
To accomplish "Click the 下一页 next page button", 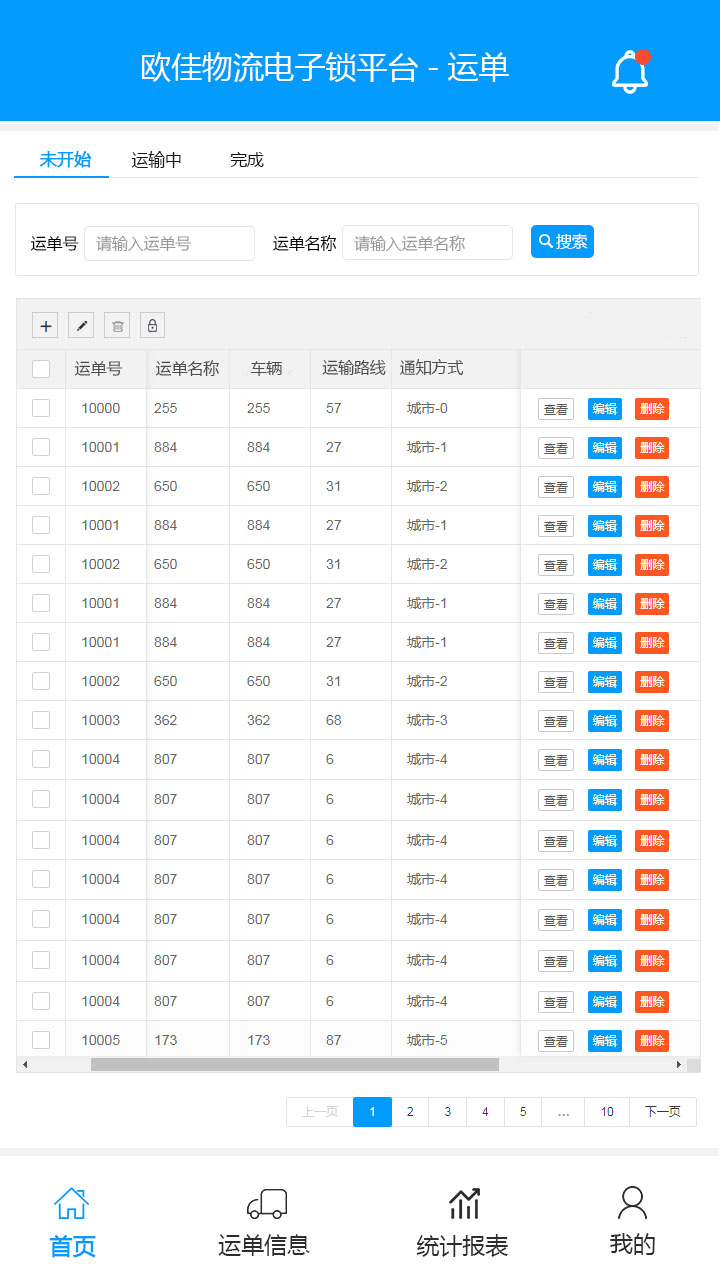I will pyautogui.click(x=663, y=1112).
